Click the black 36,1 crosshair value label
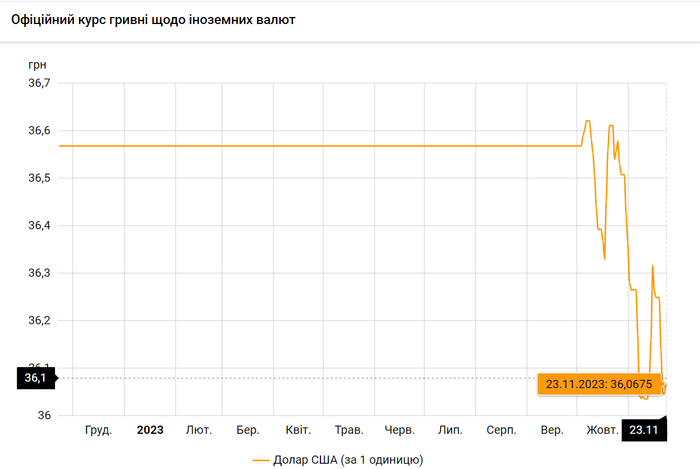 [x=35, y=378]
